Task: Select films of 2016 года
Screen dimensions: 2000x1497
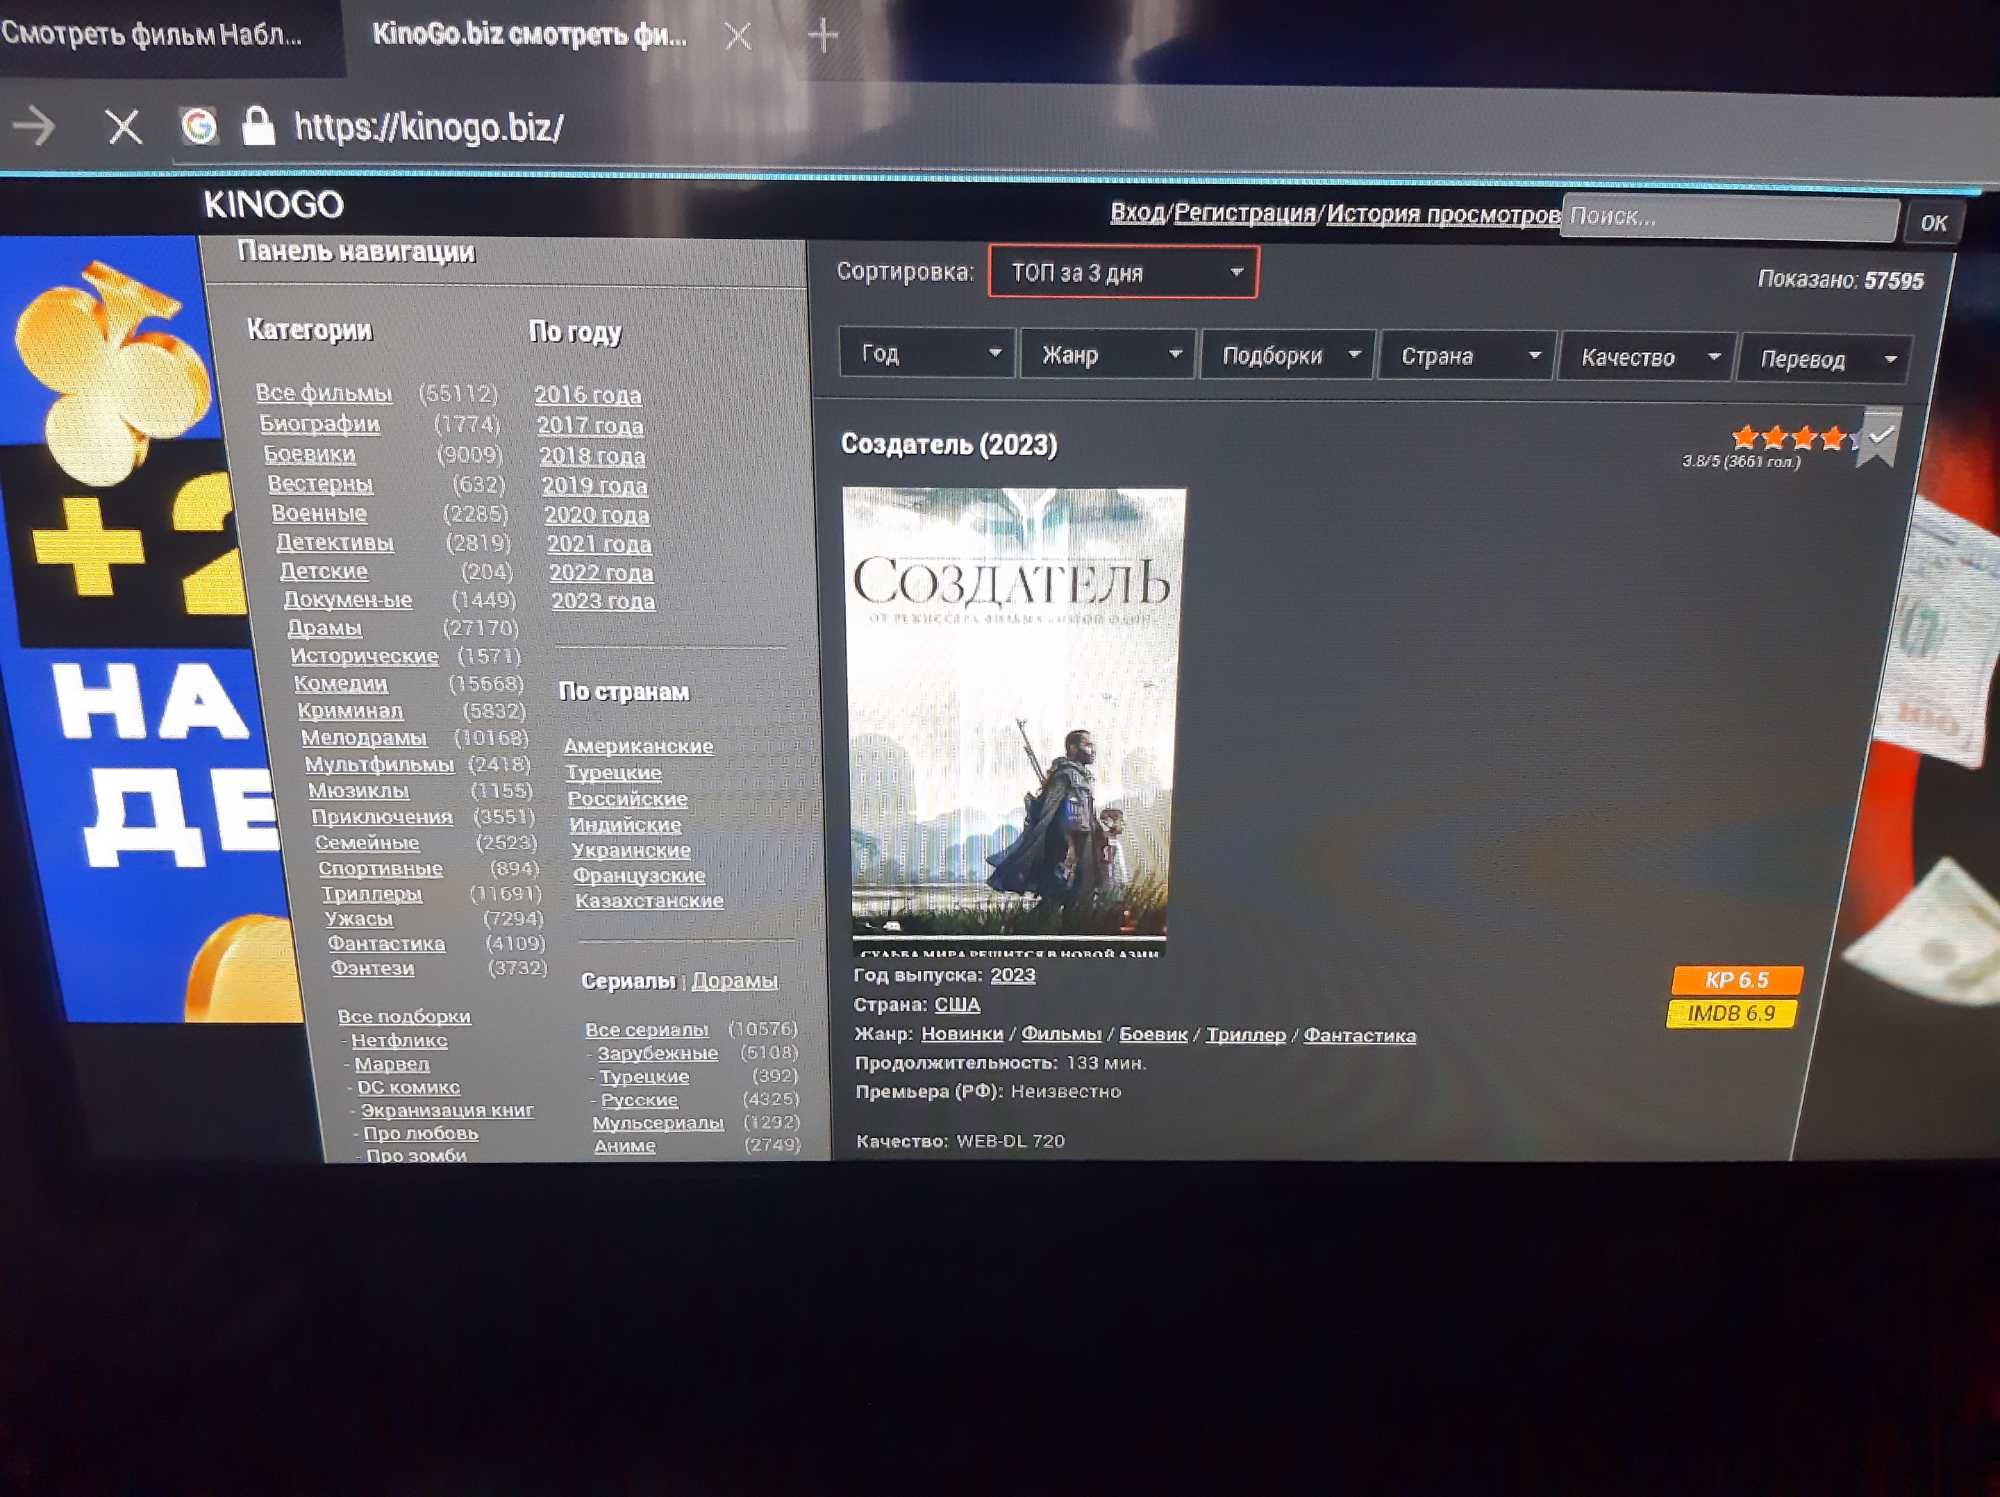Action: [x=588, y=395]
